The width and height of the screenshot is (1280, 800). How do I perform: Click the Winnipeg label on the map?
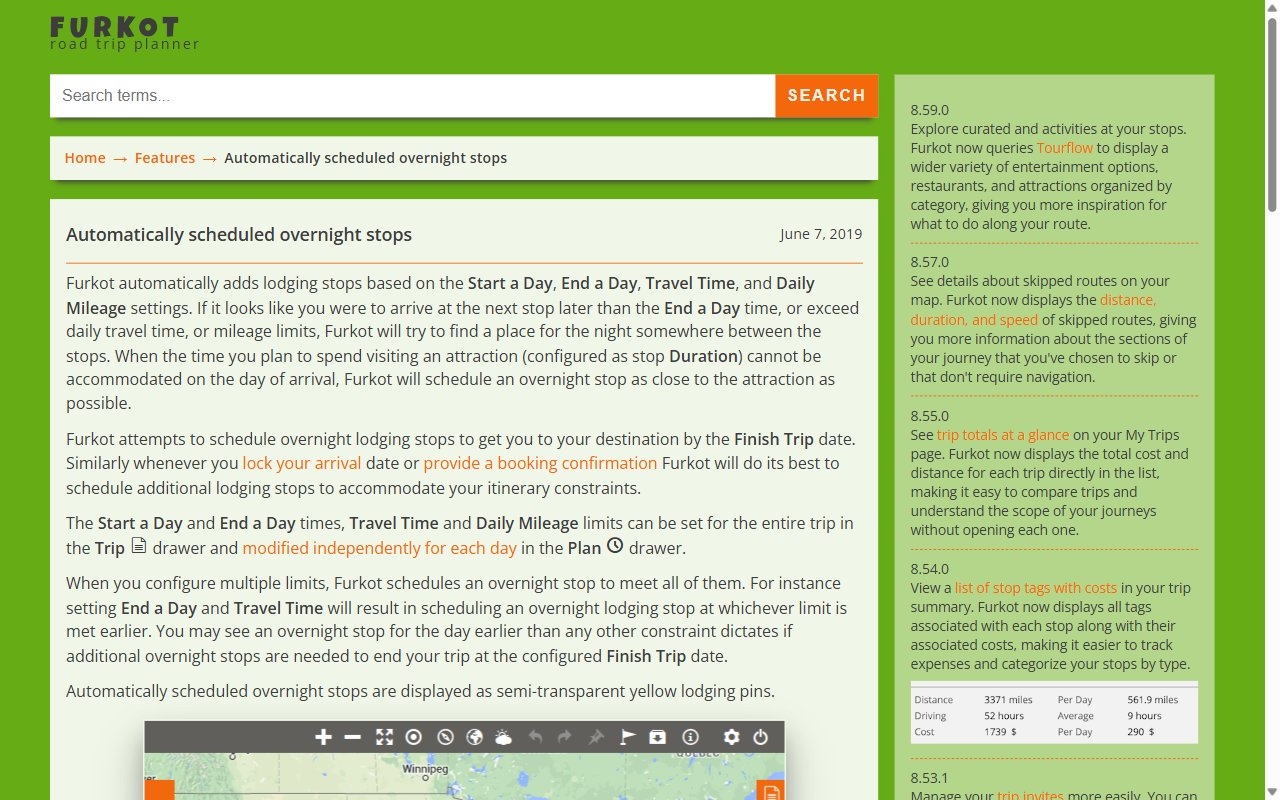427,770
